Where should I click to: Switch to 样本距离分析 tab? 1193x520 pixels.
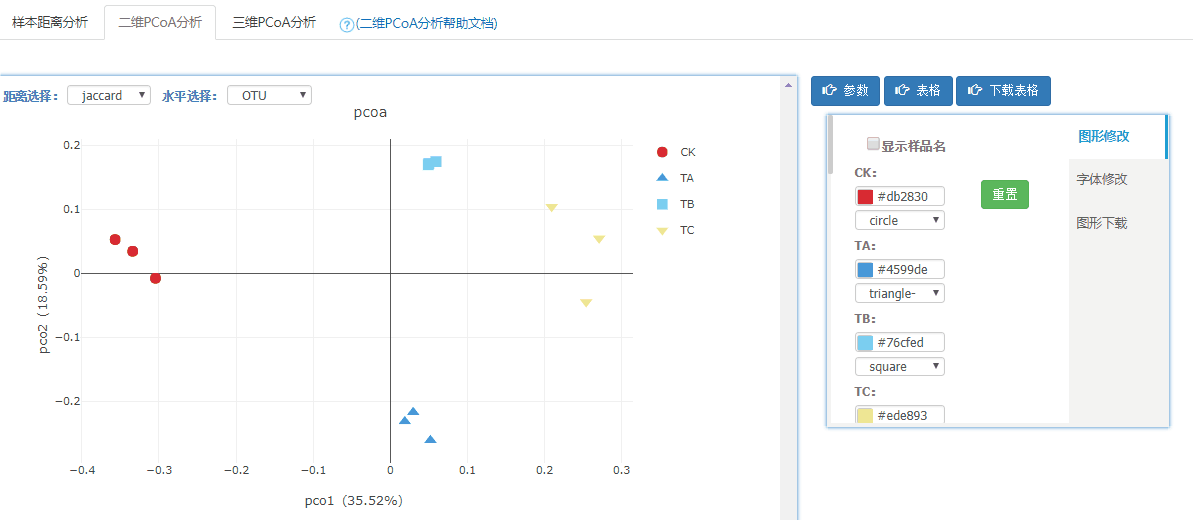click(x=49, y=22)
